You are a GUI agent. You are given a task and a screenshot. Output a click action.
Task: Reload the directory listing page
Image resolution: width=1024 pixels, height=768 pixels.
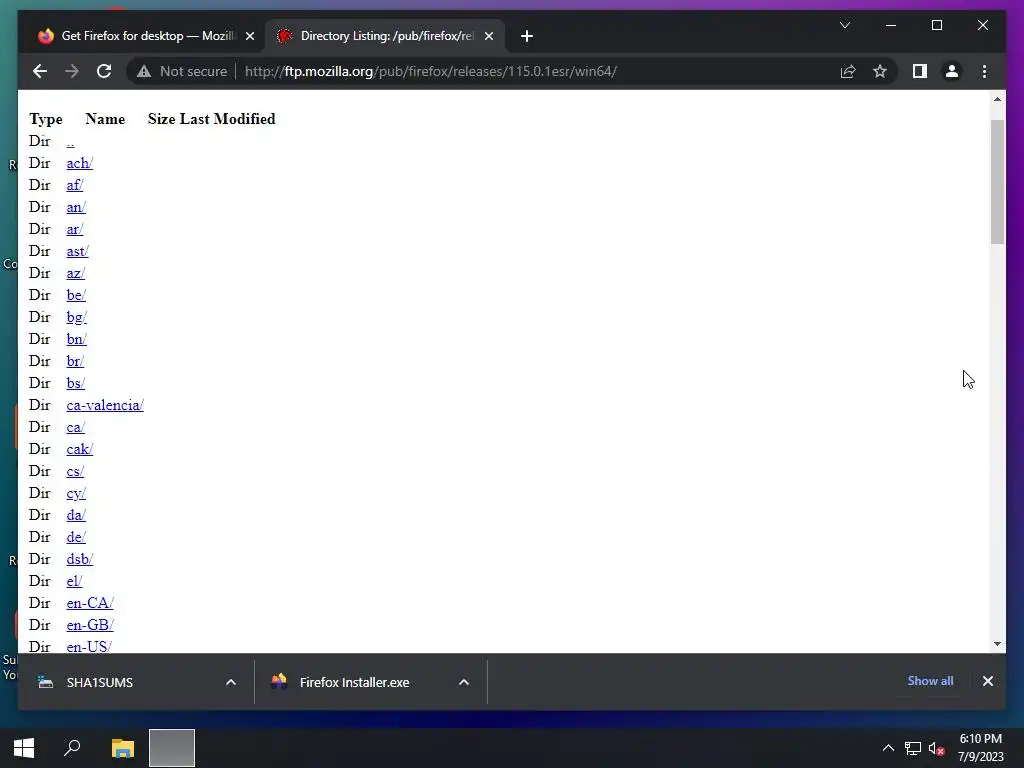[x=104, y=71]
